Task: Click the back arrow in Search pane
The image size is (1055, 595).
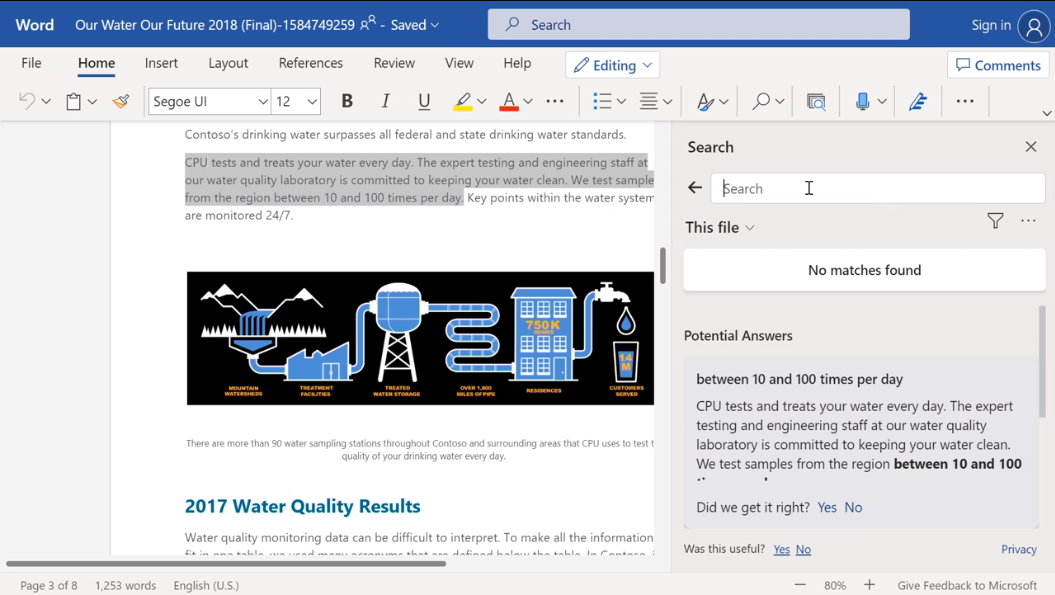Action: pyautogui.click(x=695, y=188)
